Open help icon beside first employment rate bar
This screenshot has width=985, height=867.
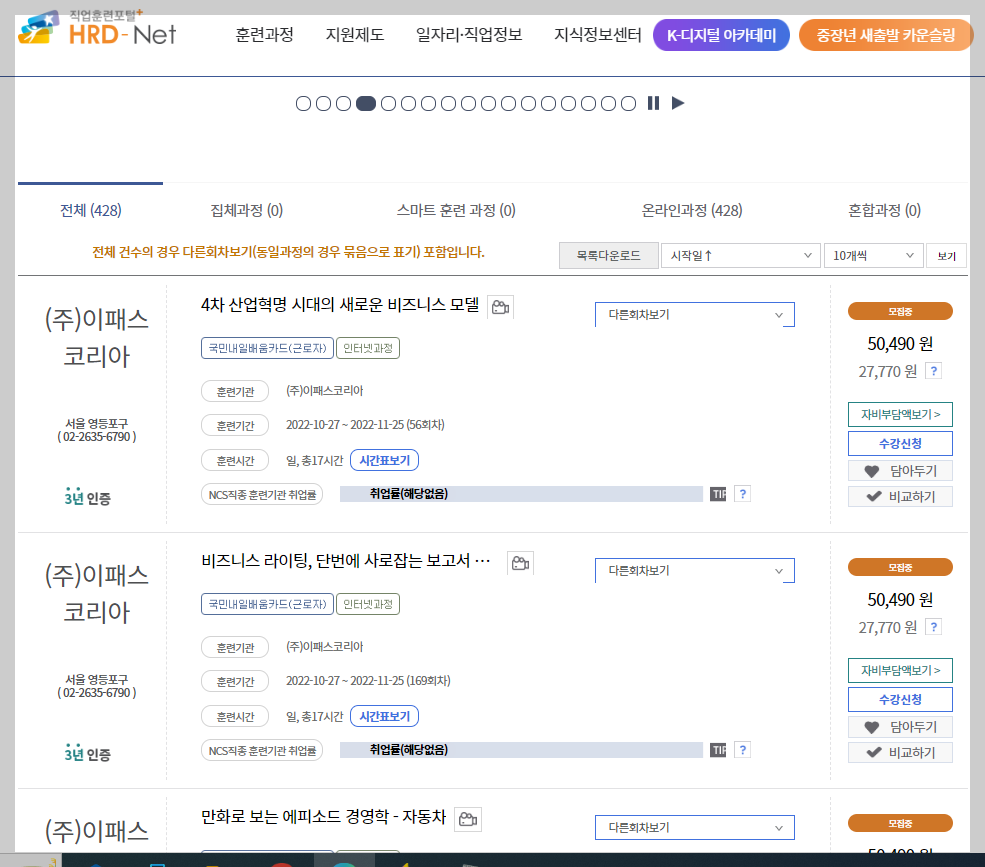pos(743,494)
